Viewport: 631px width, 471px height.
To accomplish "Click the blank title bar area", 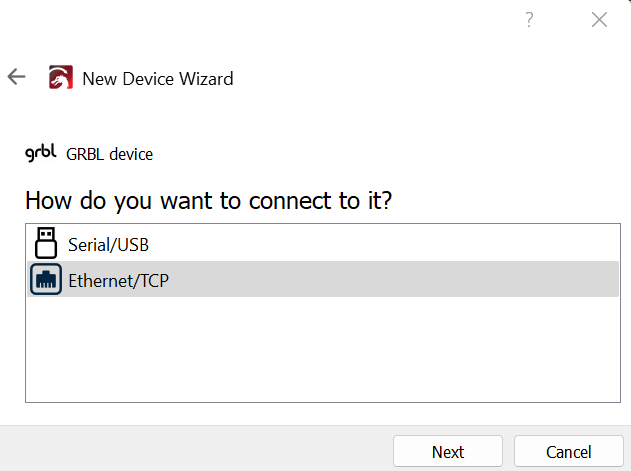I will point(260,20).
